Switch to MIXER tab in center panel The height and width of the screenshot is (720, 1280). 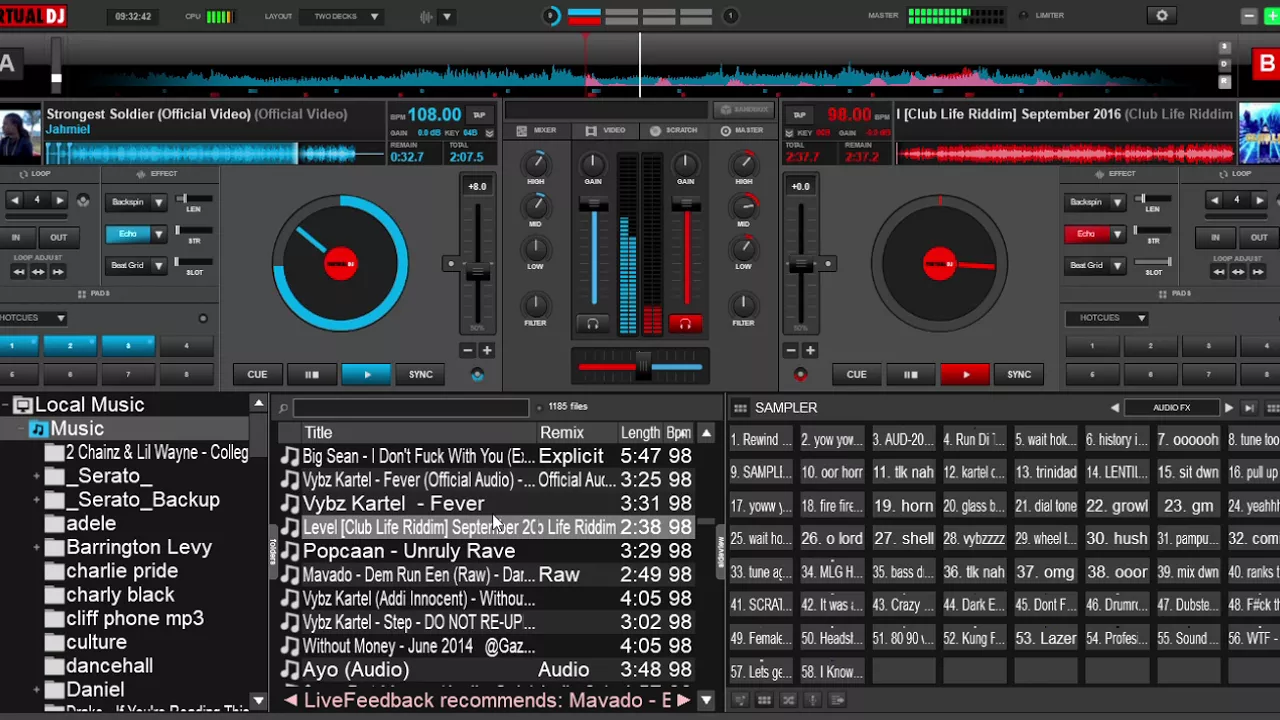pos(536,130)
